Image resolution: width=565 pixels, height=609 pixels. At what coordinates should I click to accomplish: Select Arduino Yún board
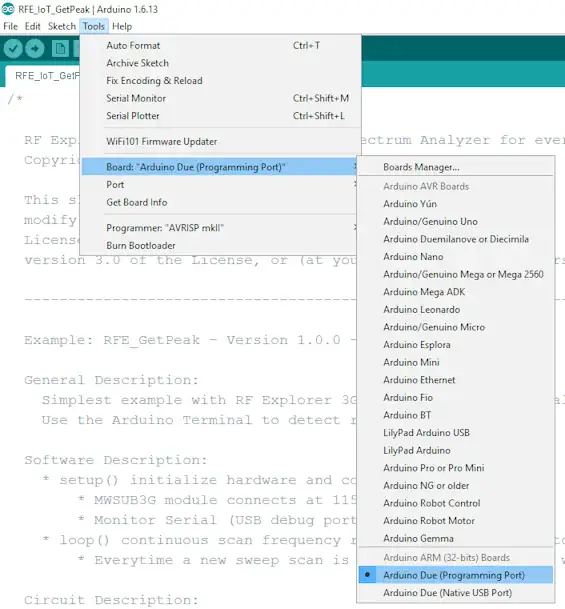456,204
